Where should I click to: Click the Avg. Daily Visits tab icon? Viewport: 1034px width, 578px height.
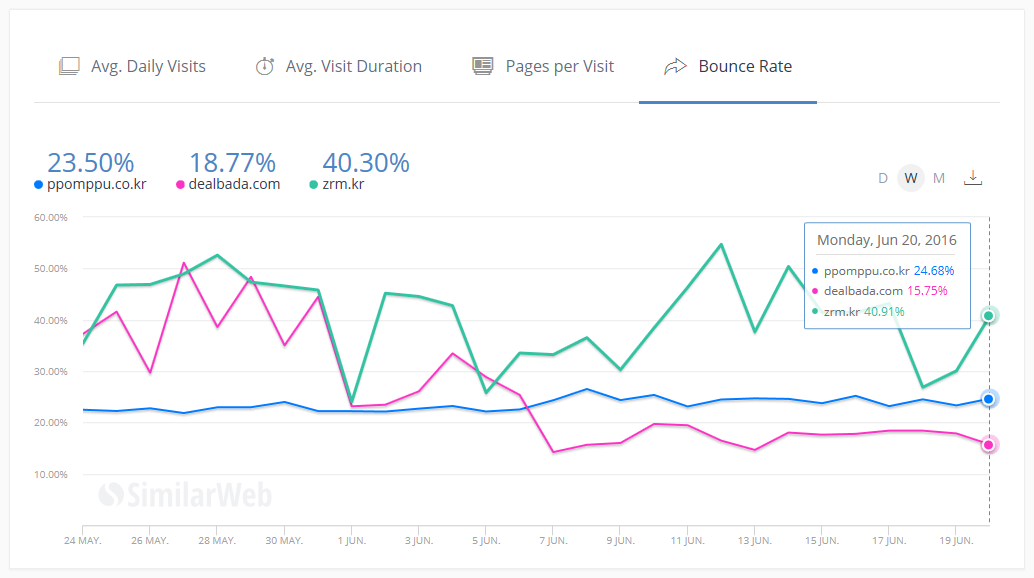coord(69,67)
